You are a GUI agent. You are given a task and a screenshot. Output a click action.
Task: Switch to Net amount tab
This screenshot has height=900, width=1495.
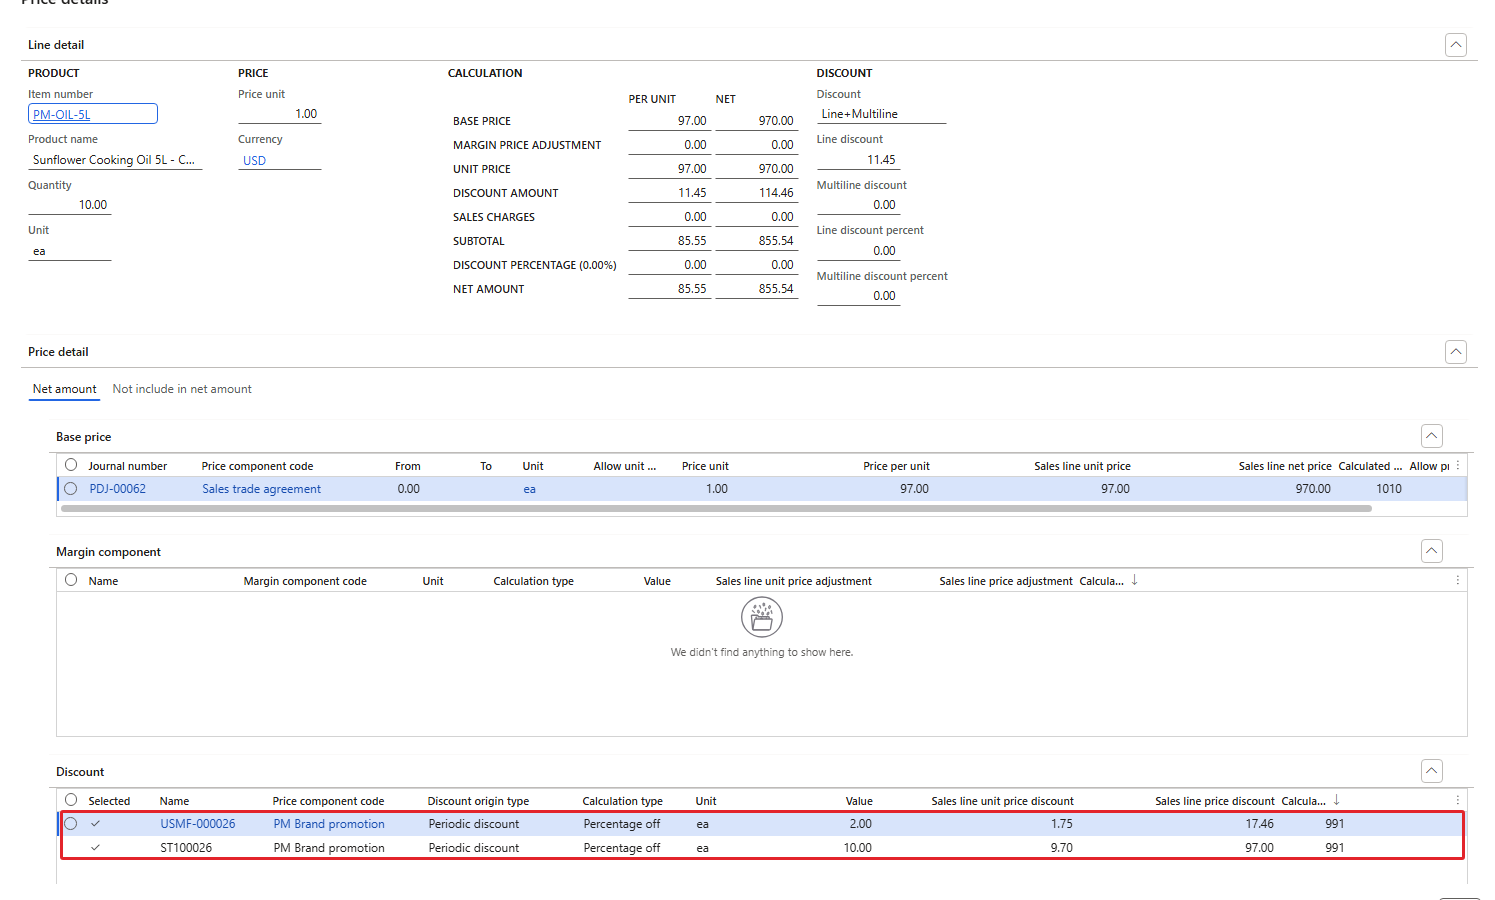[x=65, y=389]
